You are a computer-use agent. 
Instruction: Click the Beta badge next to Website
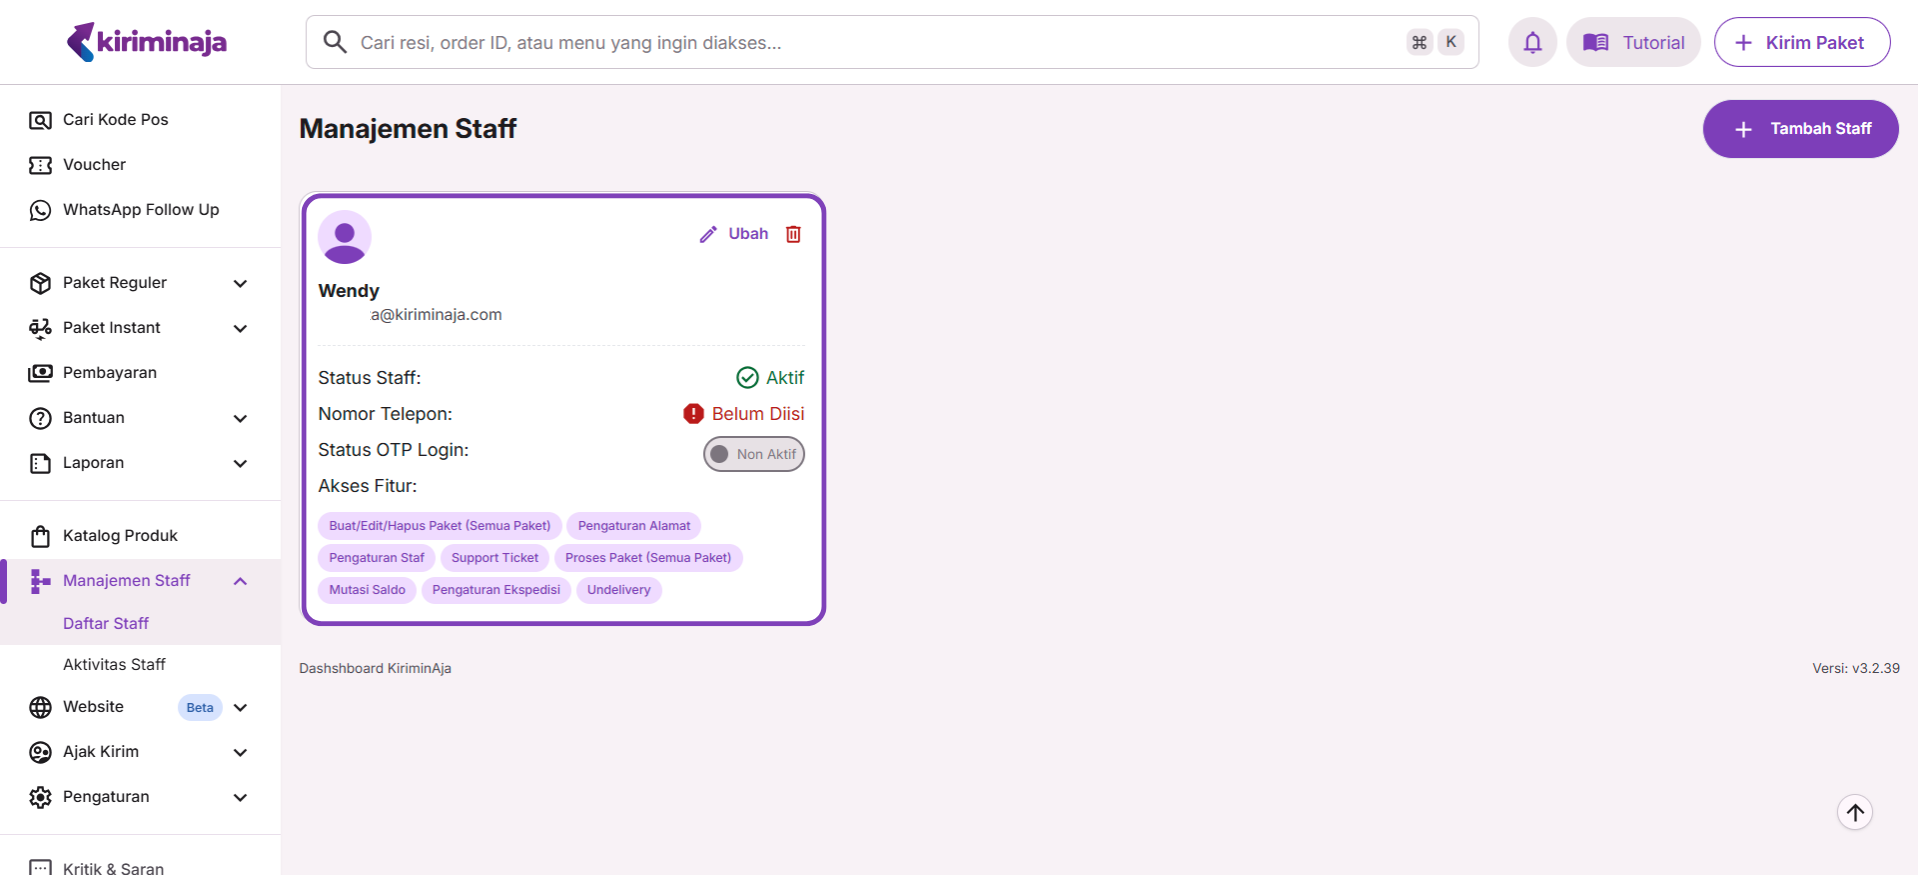click(x=200, y=707)
